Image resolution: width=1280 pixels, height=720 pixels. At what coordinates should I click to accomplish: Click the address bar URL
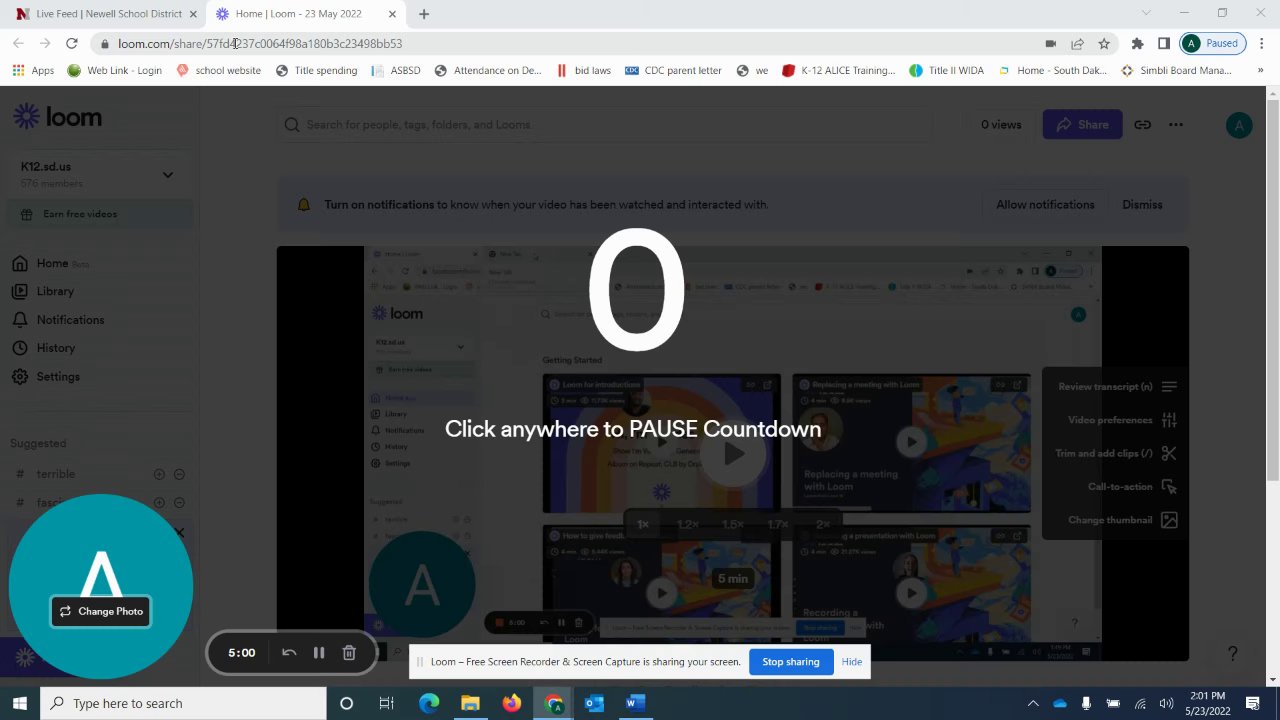coord(260,44)
